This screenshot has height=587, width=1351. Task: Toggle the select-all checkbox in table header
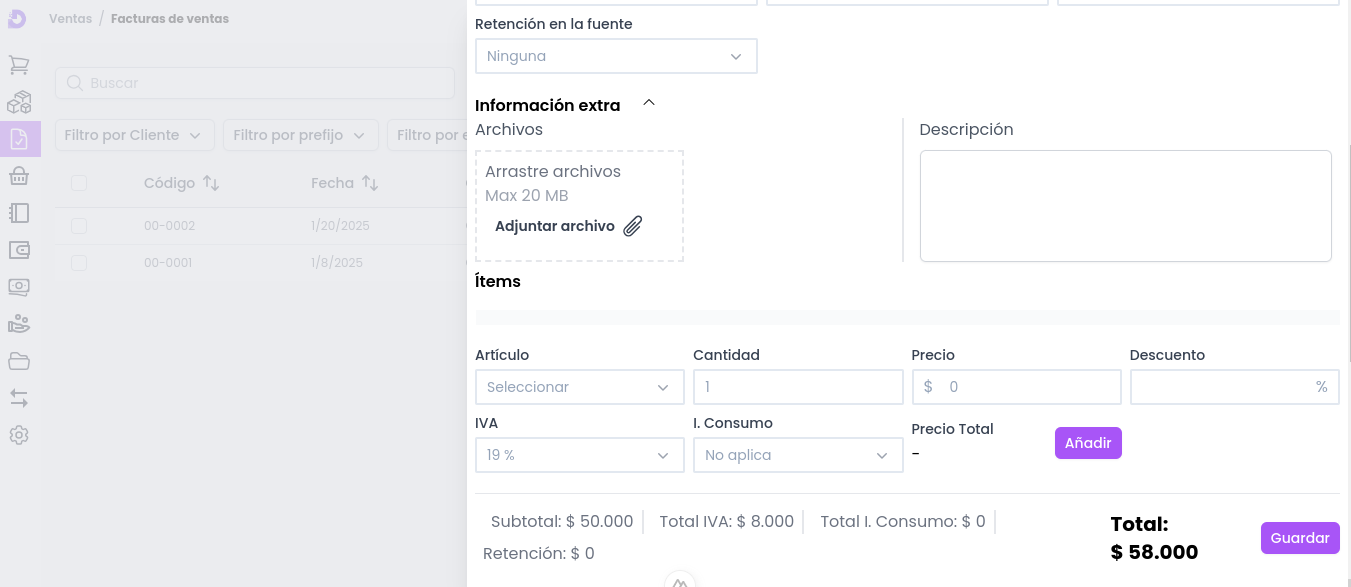79,183
